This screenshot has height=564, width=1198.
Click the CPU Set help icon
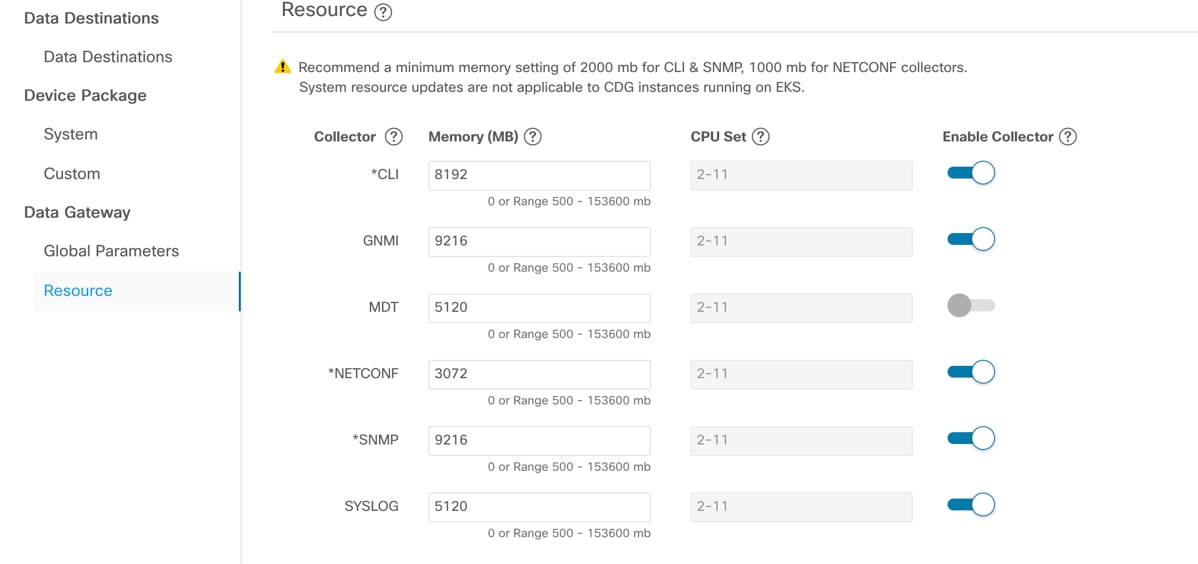click(x=761, y=137)
